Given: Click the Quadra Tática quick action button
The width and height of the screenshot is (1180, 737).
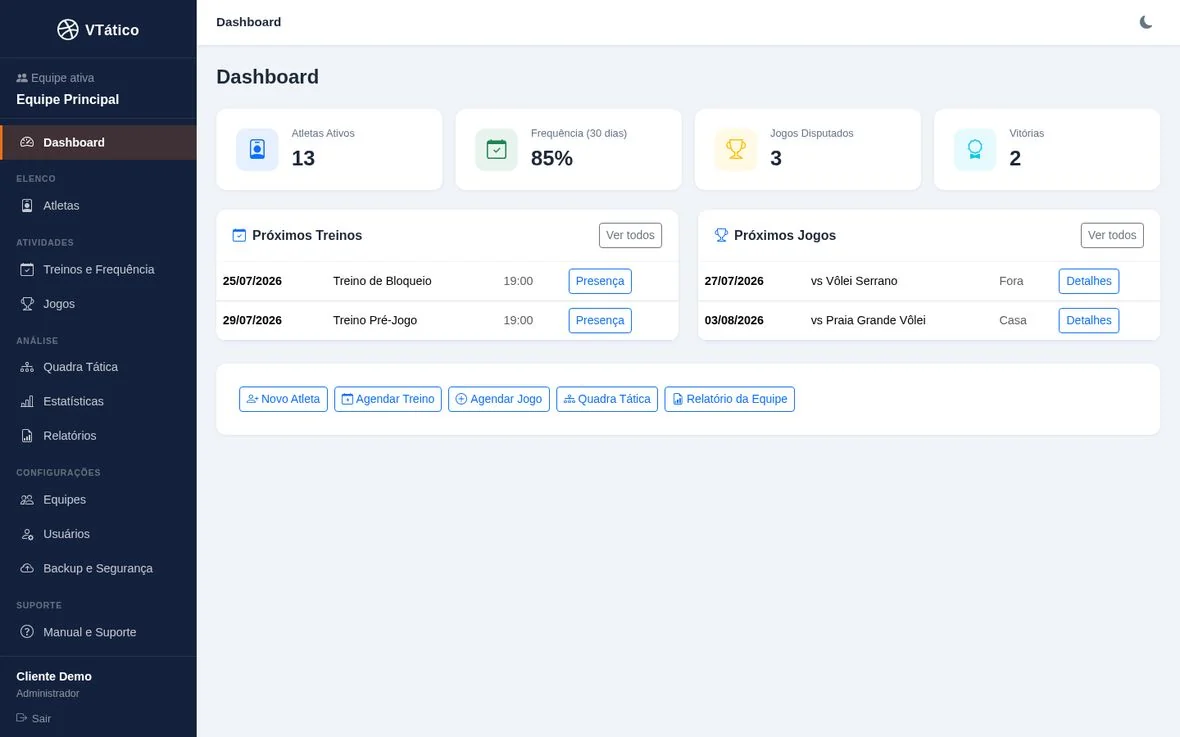Looking at the screenshot, I should pyautogui.click(x=607, y=399).
